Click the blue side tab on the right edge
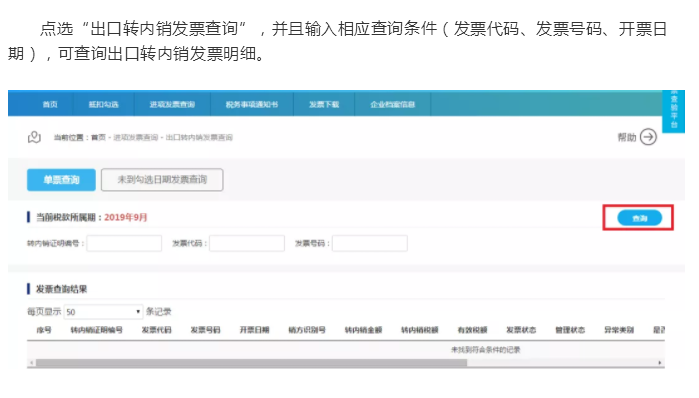 click(x=674, y=111)
